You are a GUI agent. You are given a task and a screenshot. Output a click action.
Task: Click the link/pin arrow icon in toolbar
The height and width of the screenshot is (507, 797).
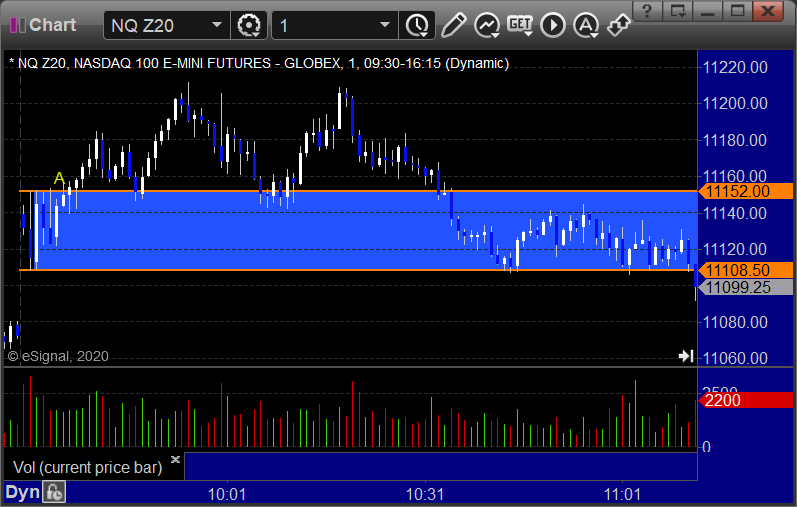619,25
